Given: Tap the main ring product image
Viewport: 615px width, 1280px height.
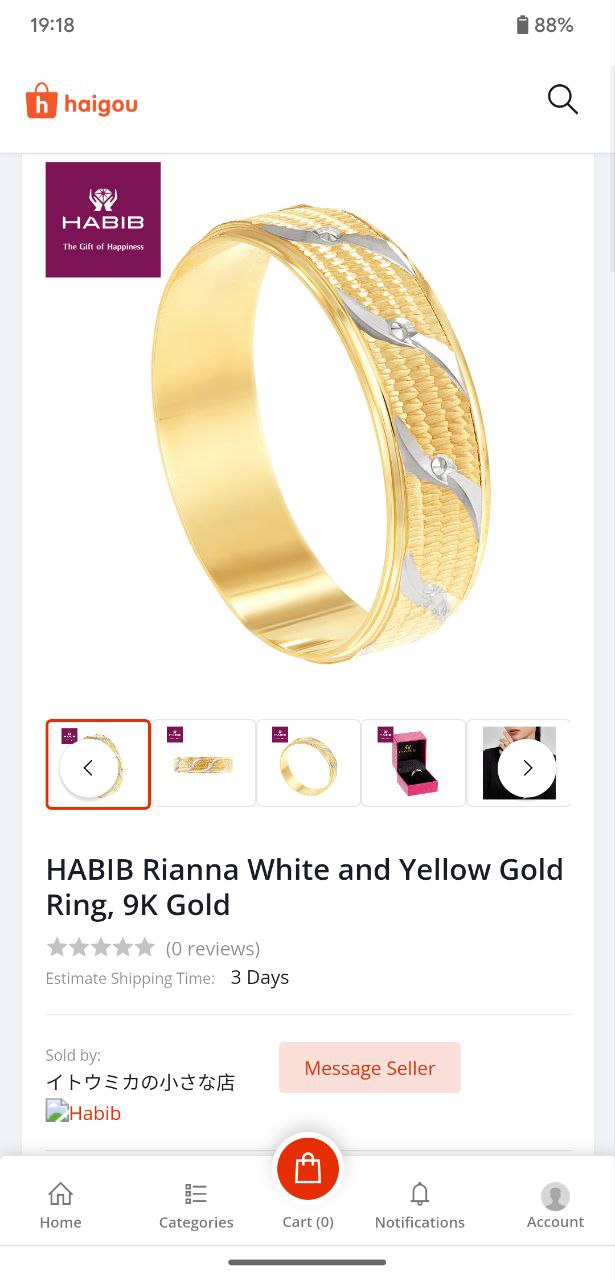Looking at the screenshot, I should 320,433.
